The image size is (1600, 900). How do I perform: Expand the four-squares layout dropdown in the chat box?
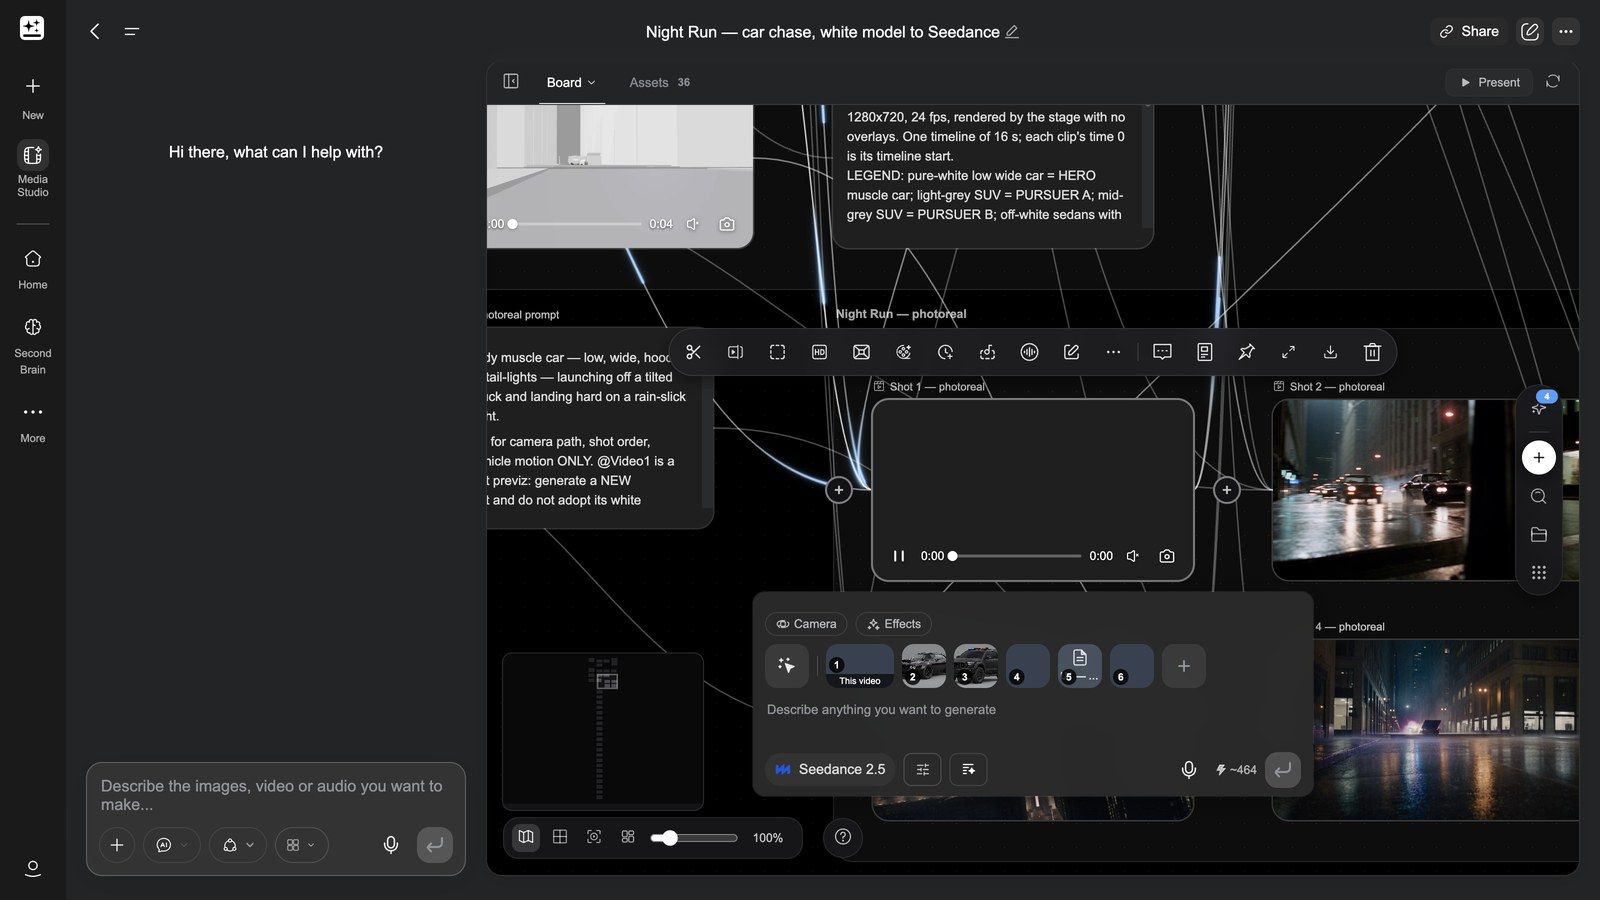[x=301, y=845]
